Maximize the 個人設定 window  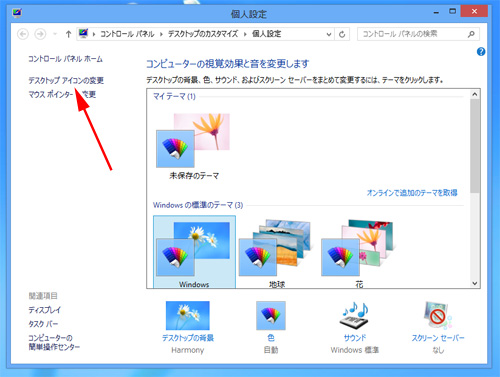pyautogui.click(x=452, y=11)
